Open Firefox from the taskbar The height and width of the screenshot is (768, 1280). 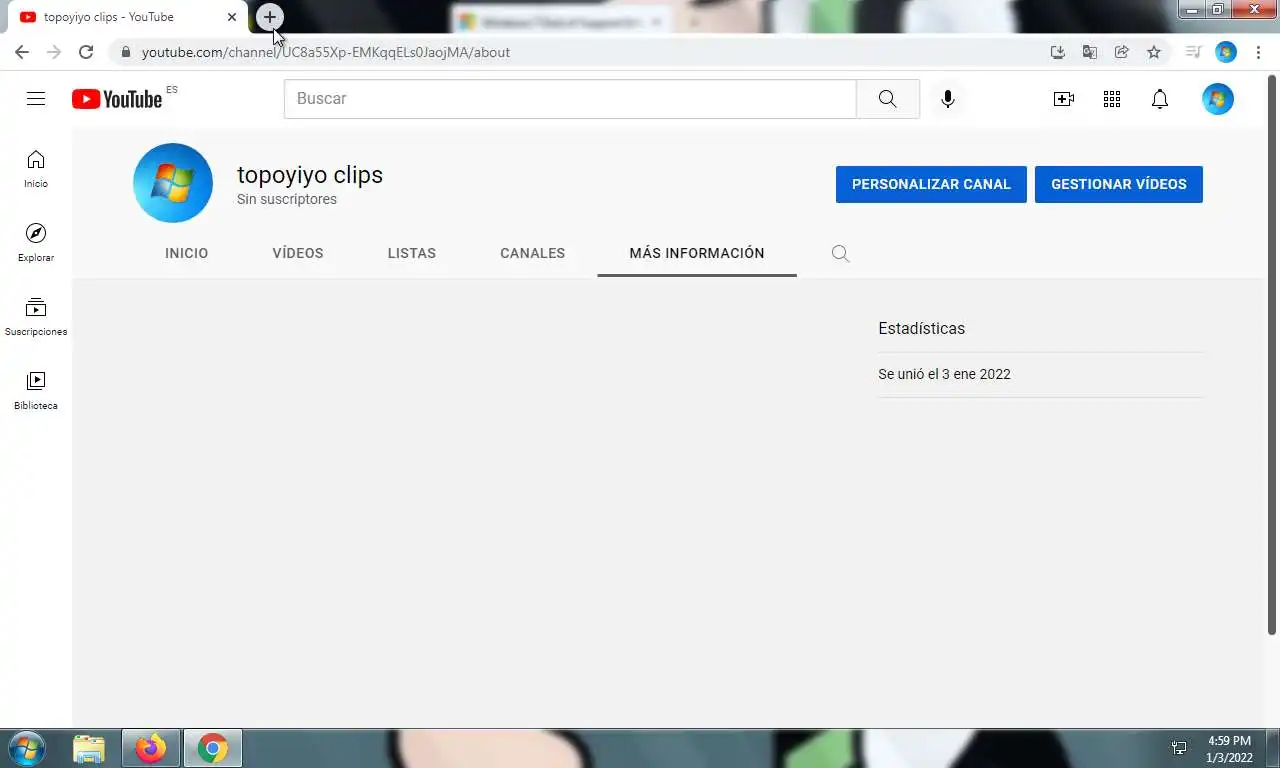(x=151, y=748)
